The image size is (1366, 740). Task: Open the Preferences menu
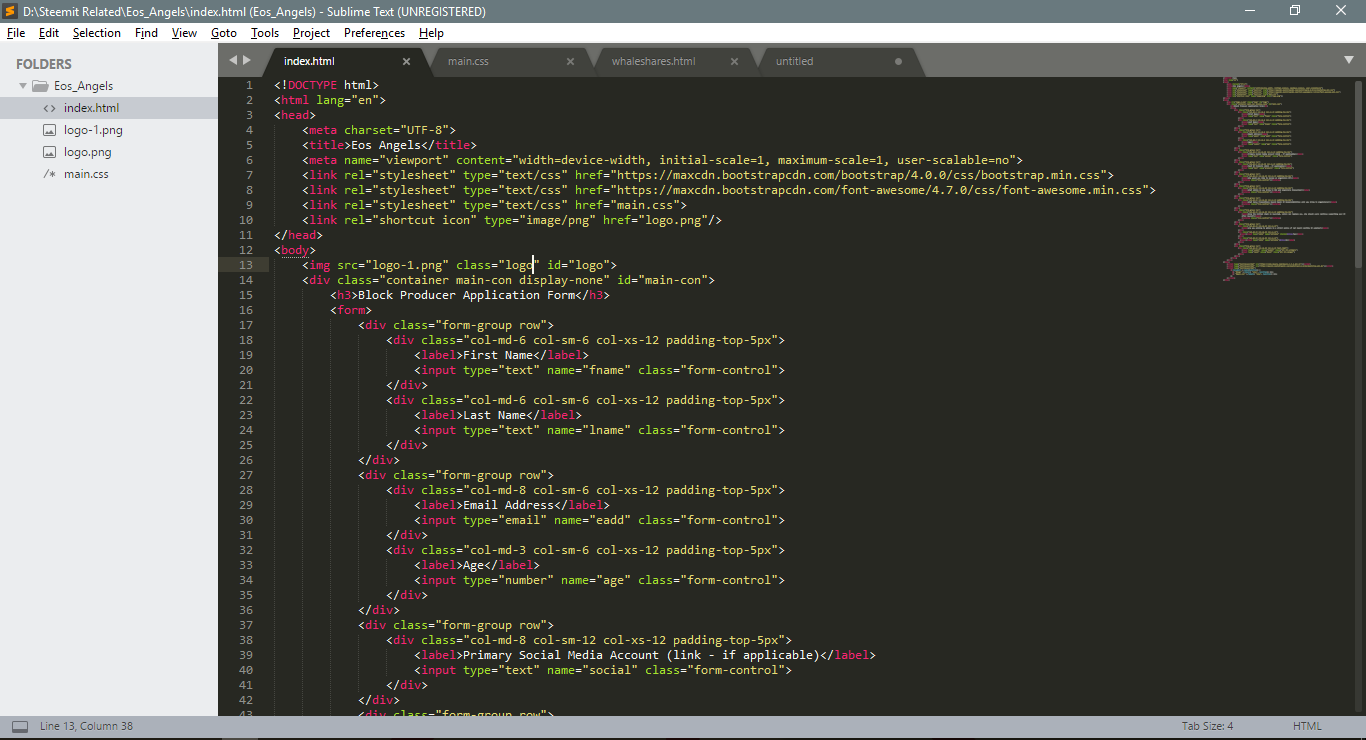(x=375, y=33)
